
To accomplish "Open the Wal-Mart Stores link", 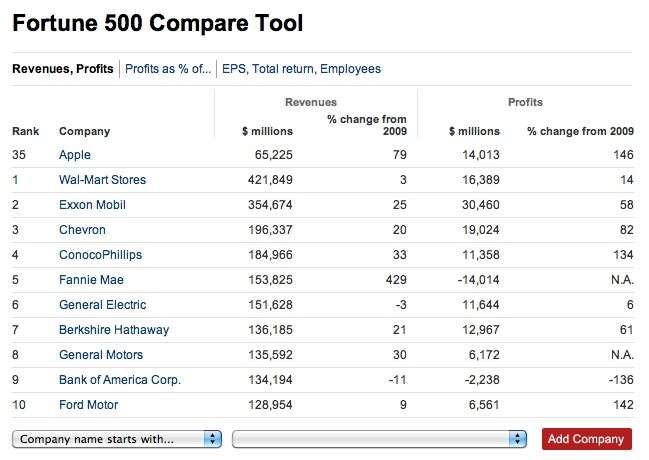I will (103, 180).
